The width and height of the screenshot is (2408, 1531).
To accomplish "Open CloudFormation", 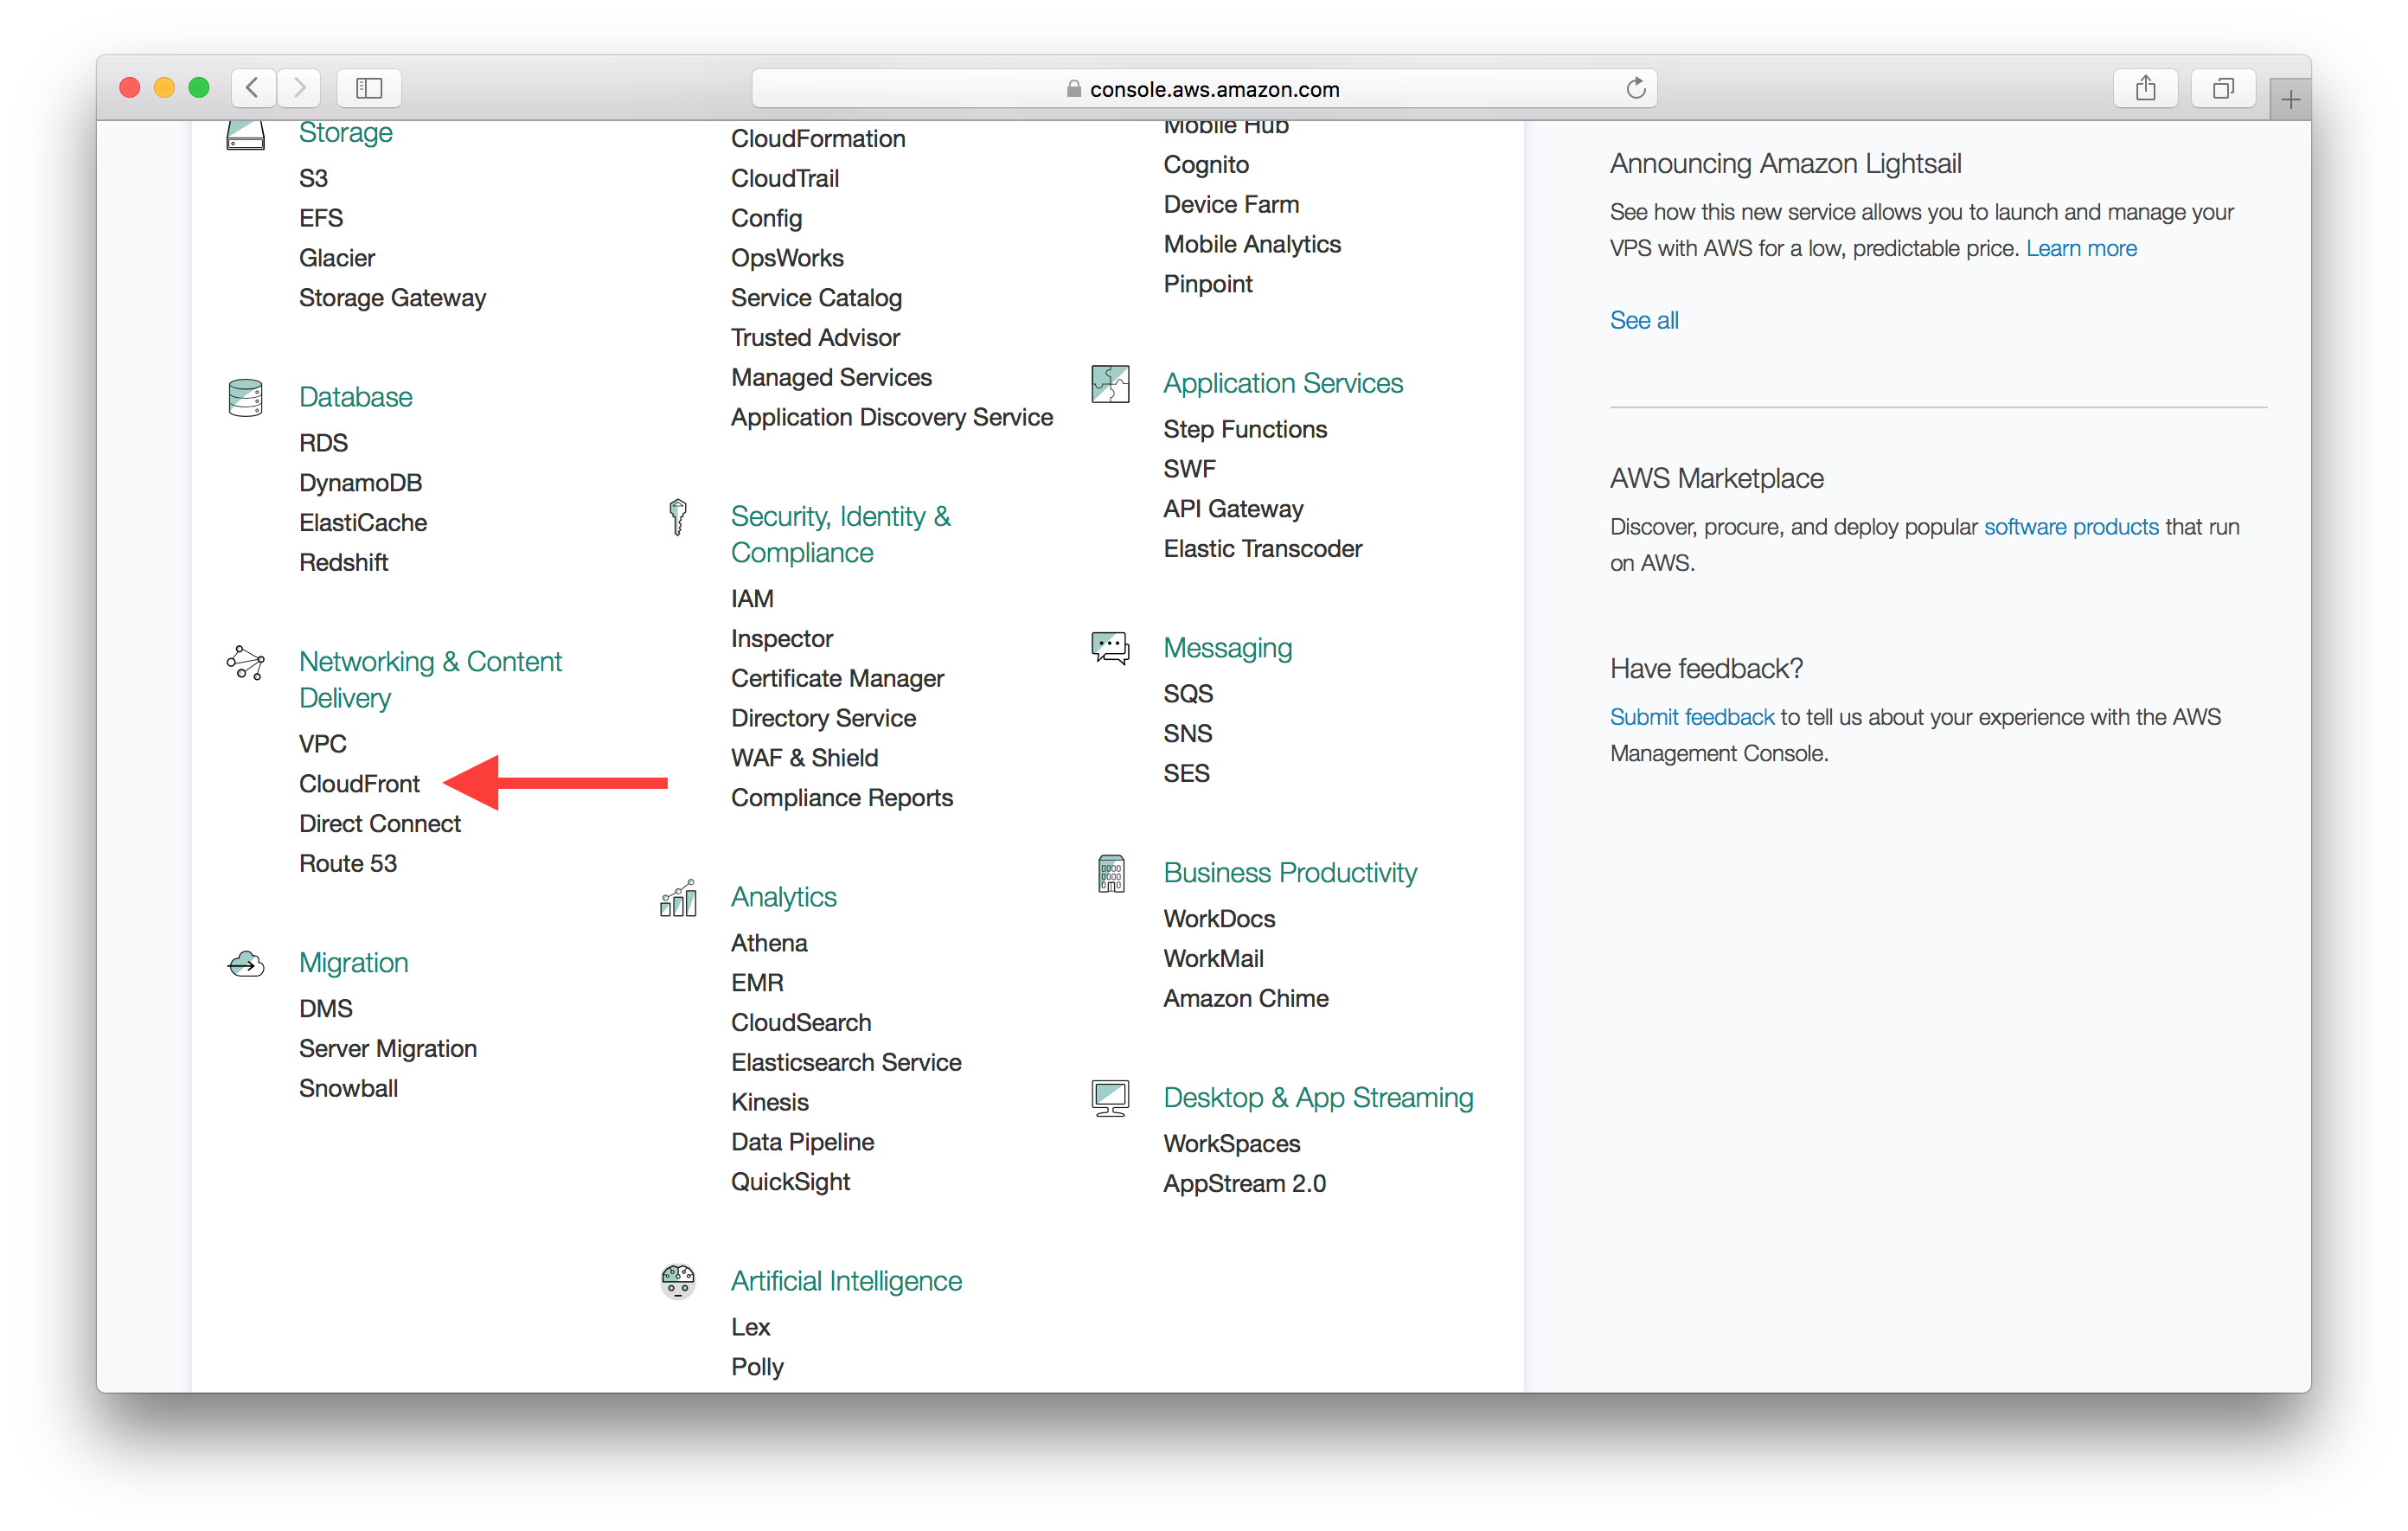I will [x=818, y=138].
